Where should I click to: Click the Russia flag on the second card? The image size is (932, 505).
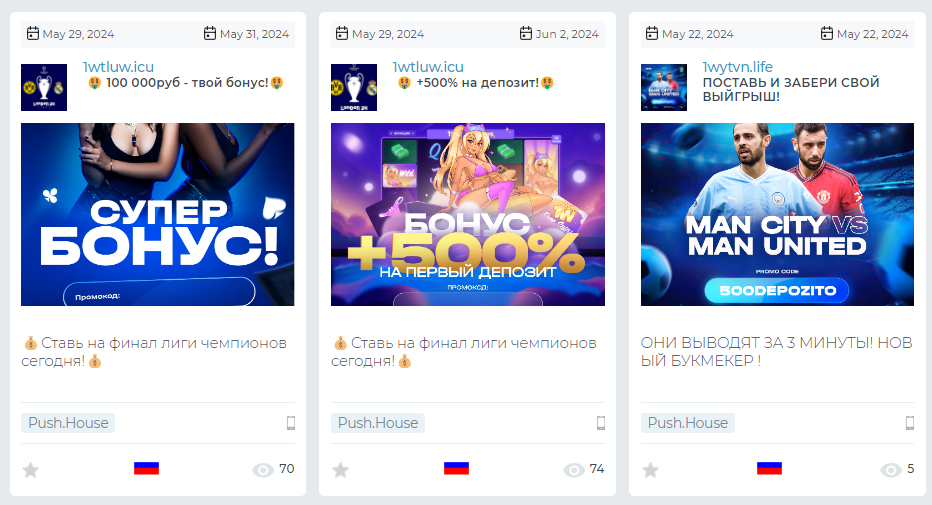click(456, 468)
